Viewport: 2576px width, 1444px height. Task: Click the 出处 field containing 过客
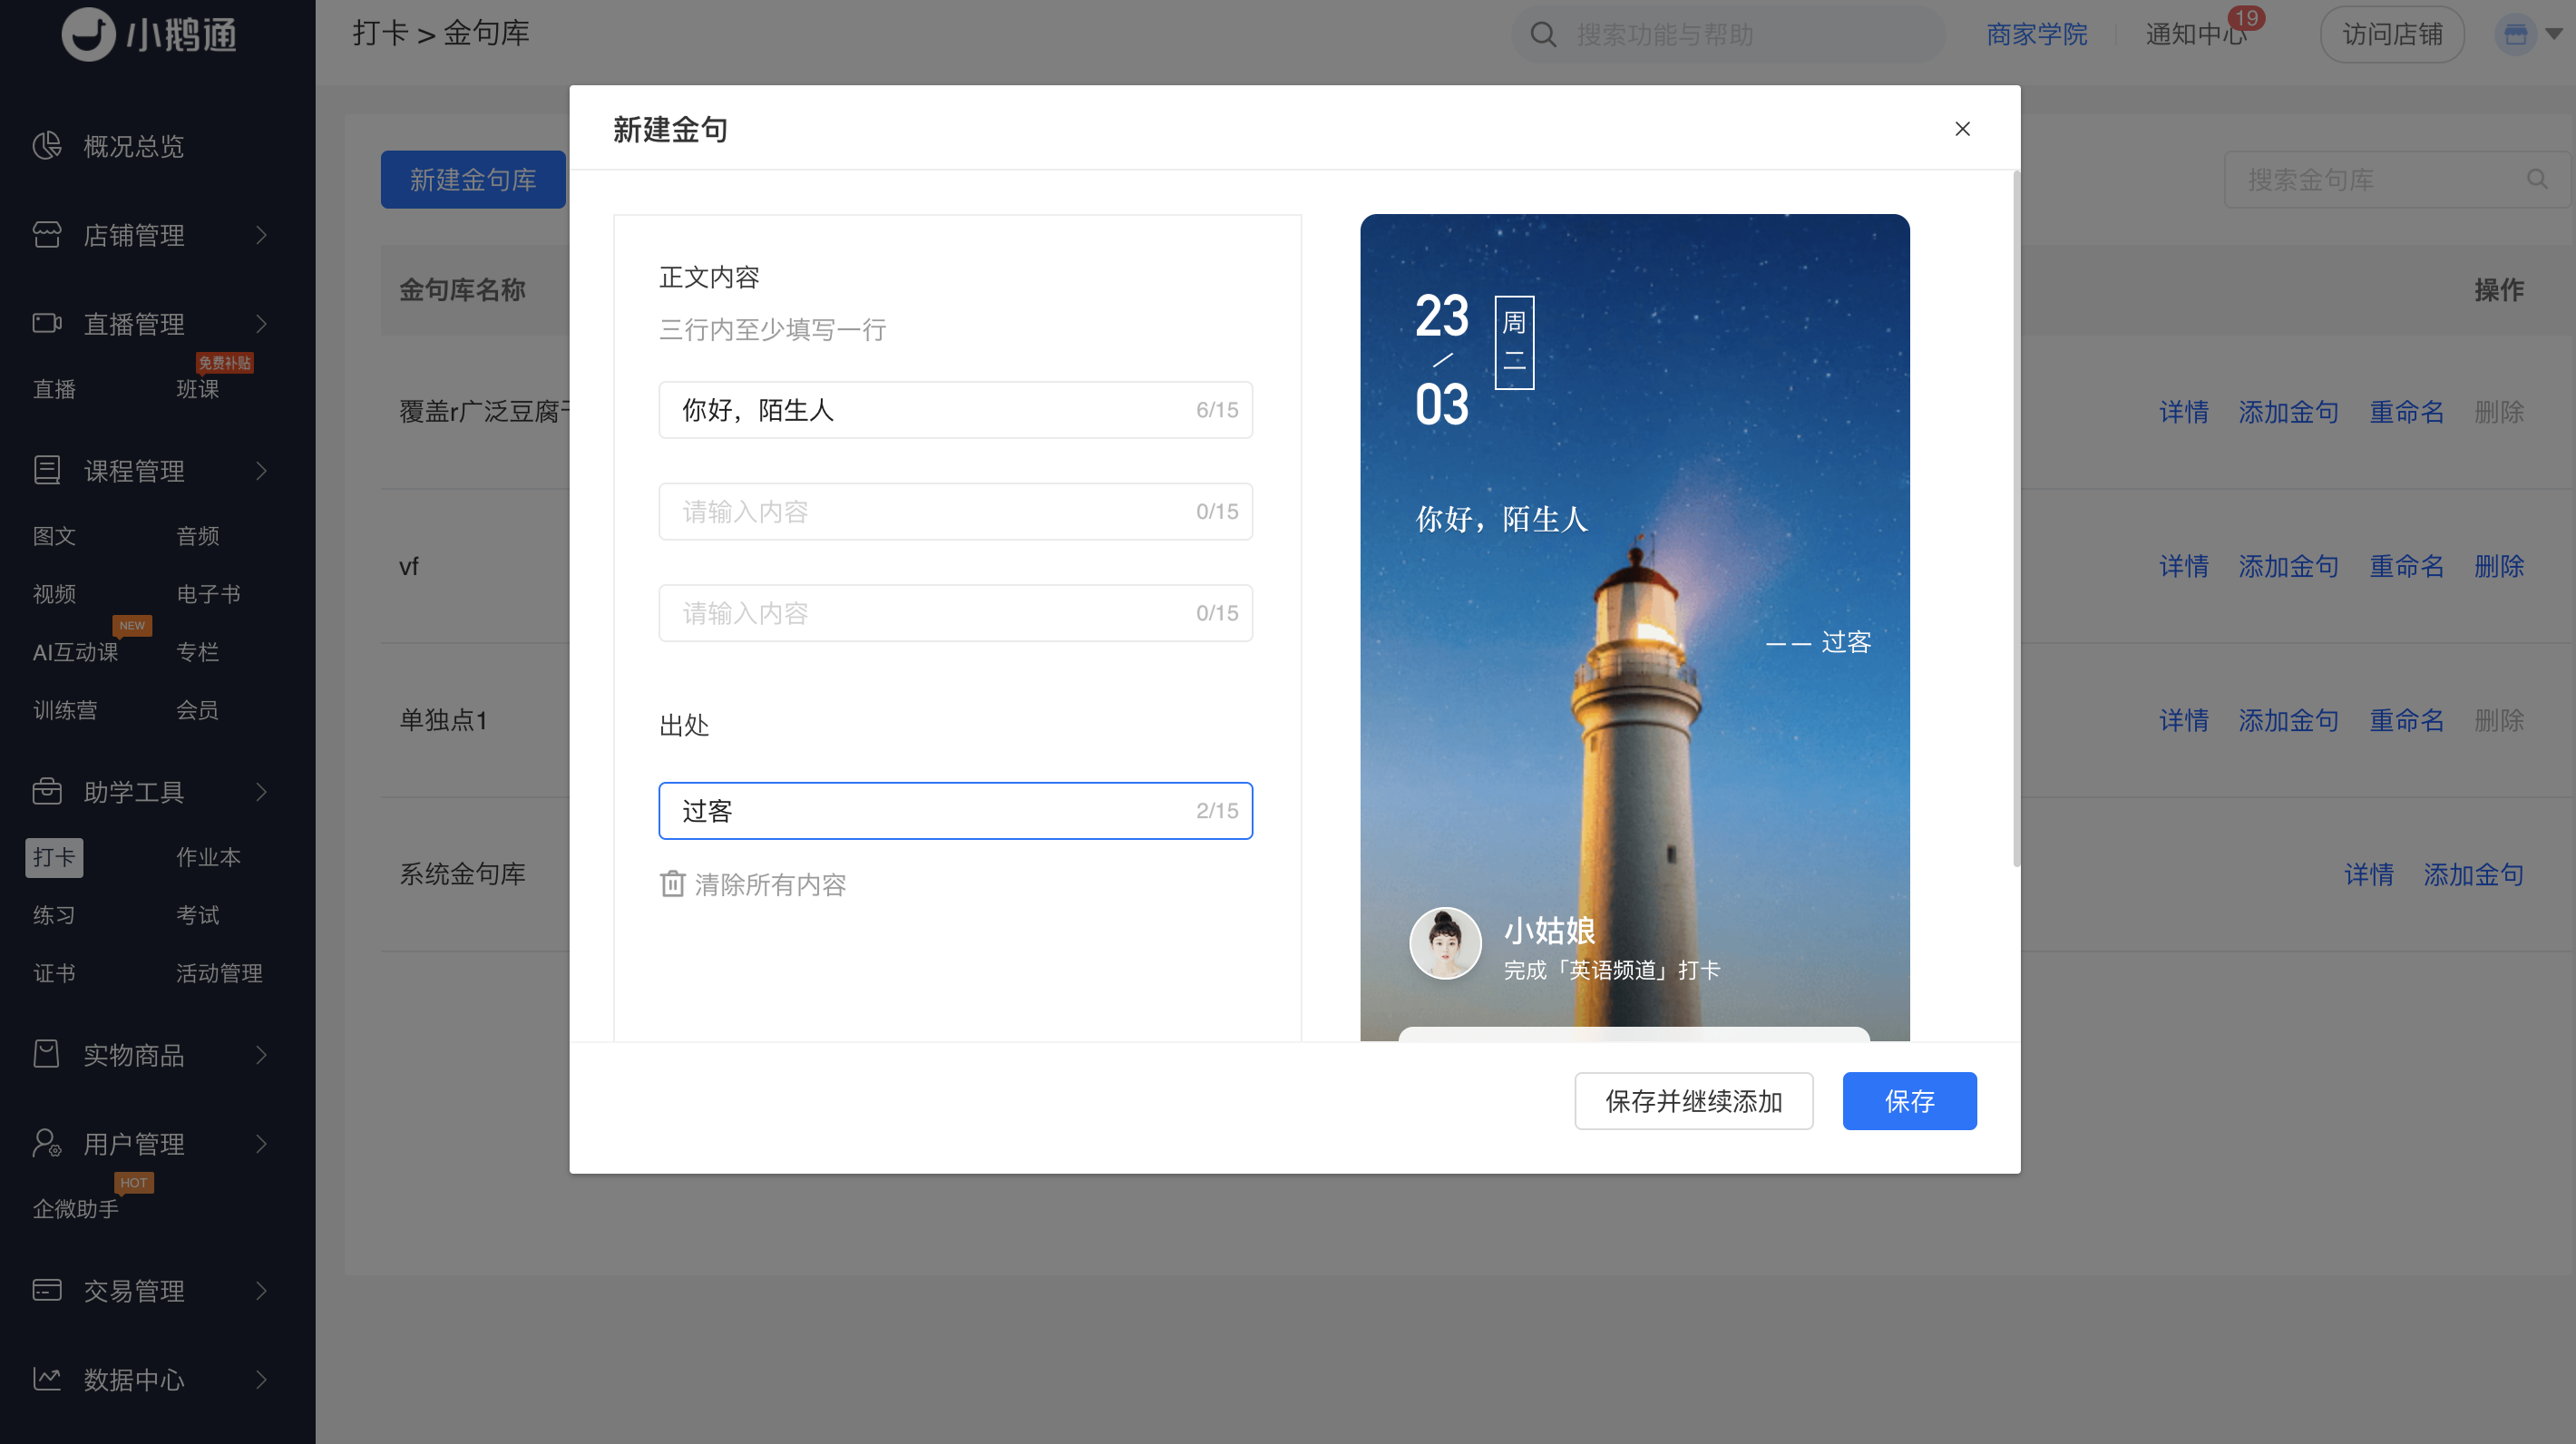coord(955,810)
